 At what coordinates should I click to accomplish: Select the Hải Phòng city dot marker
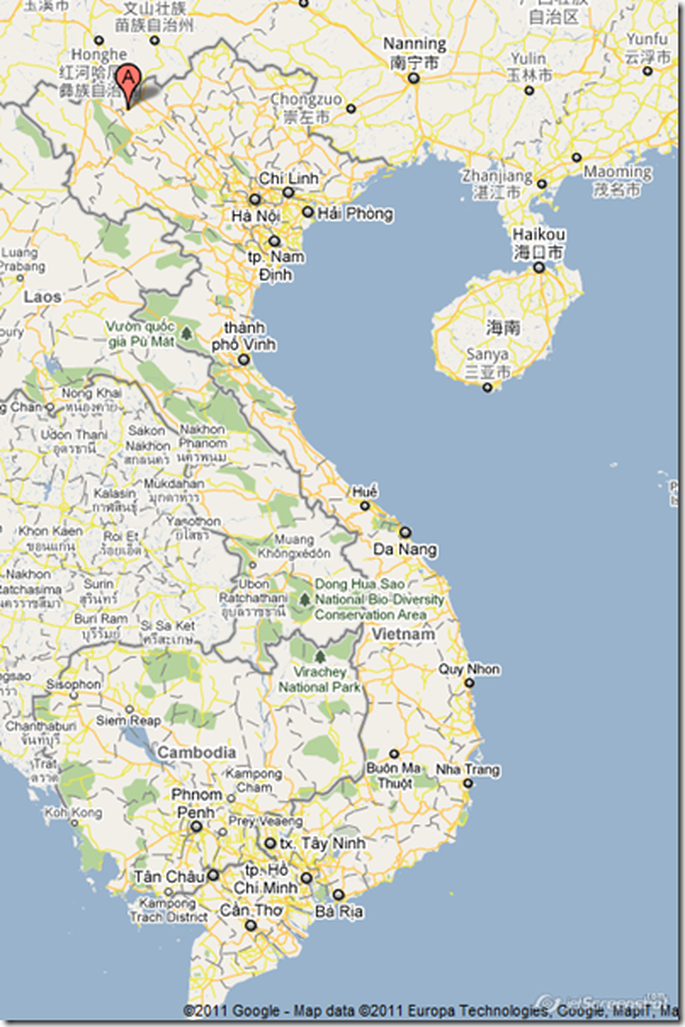click(308, 213)
